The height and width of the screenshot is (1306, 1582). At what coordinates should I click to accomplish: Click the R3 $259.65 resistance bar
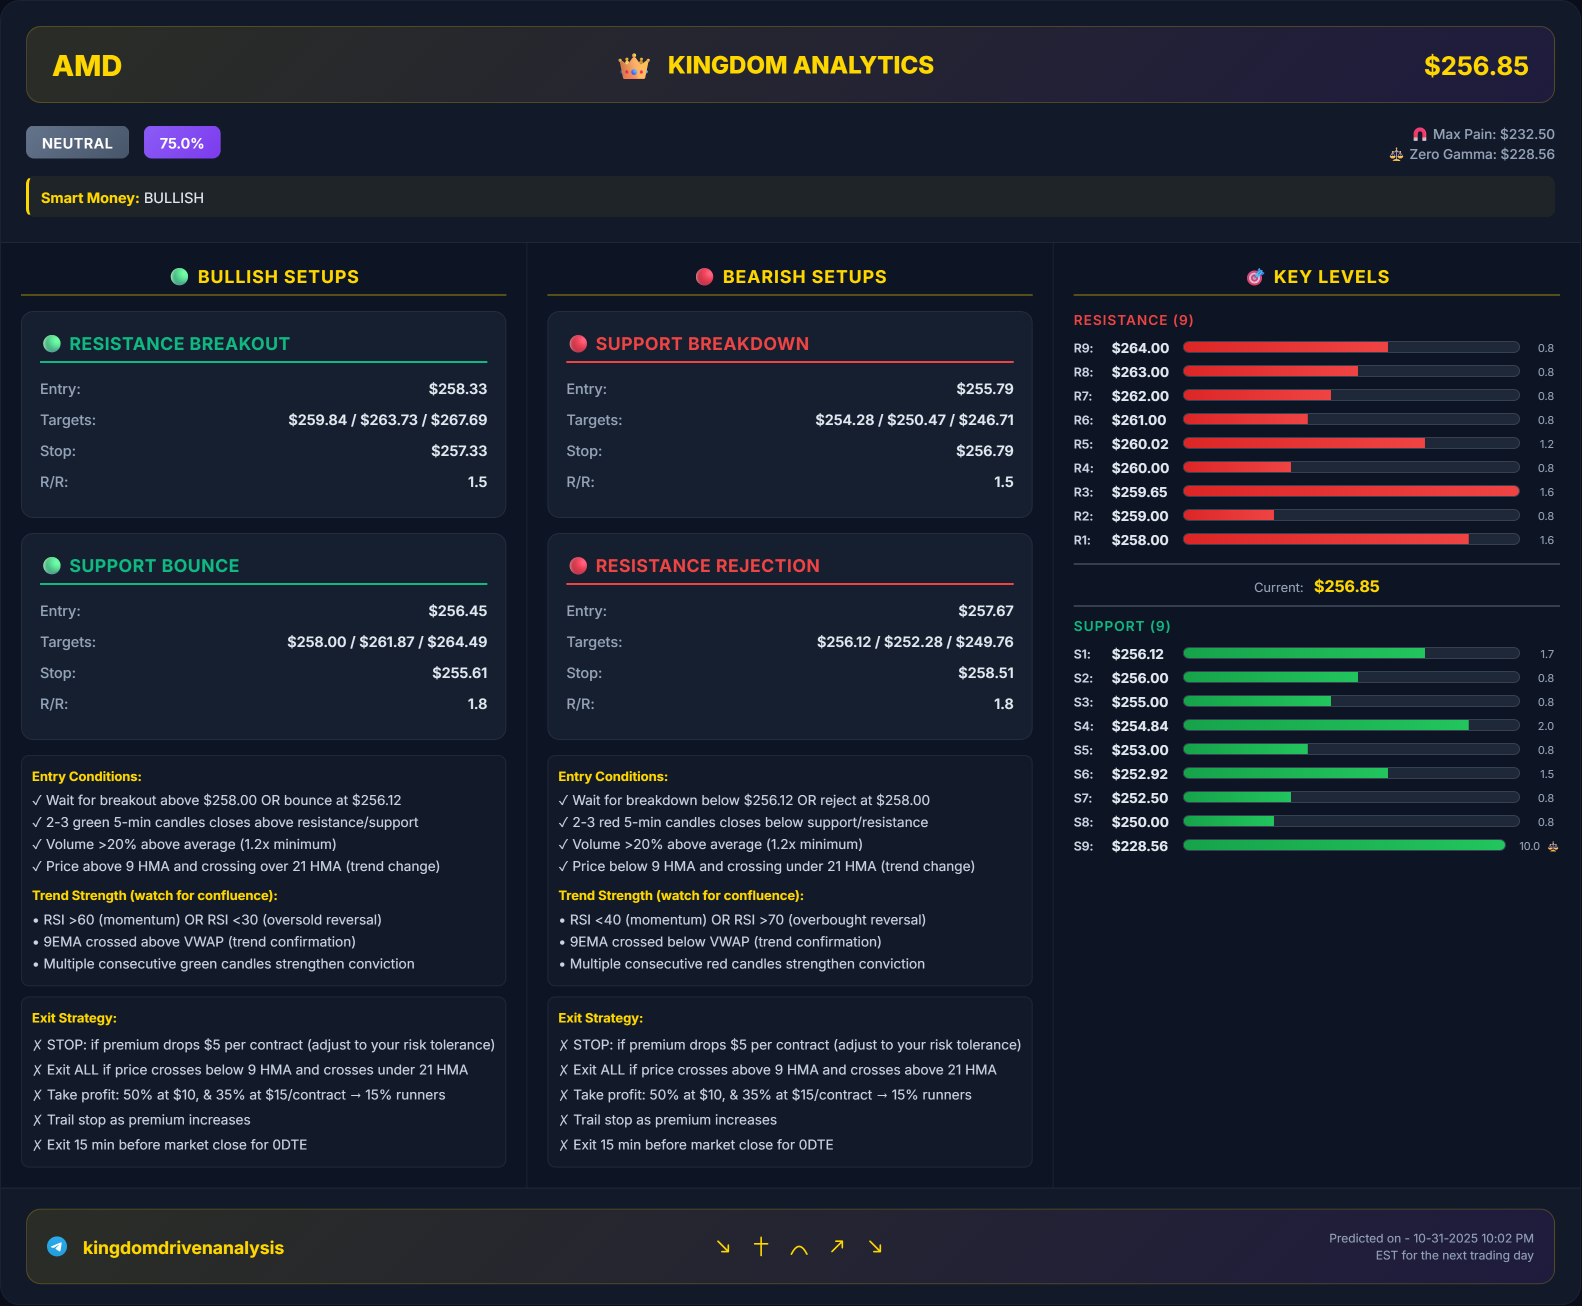tap(1351, 492)
